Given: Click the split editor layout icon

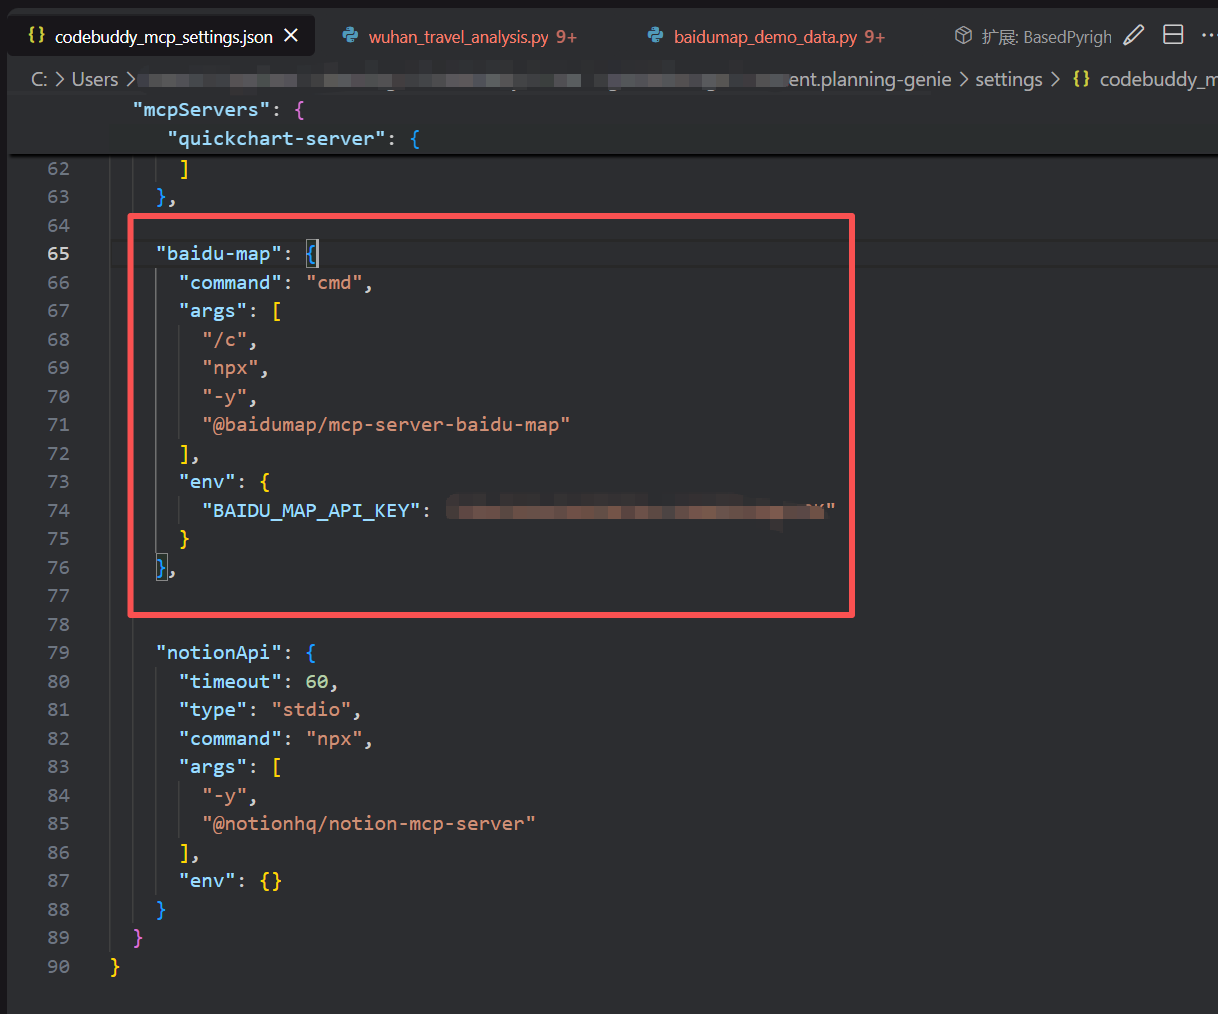Looking at the screenshot, I should [1173, 36].
